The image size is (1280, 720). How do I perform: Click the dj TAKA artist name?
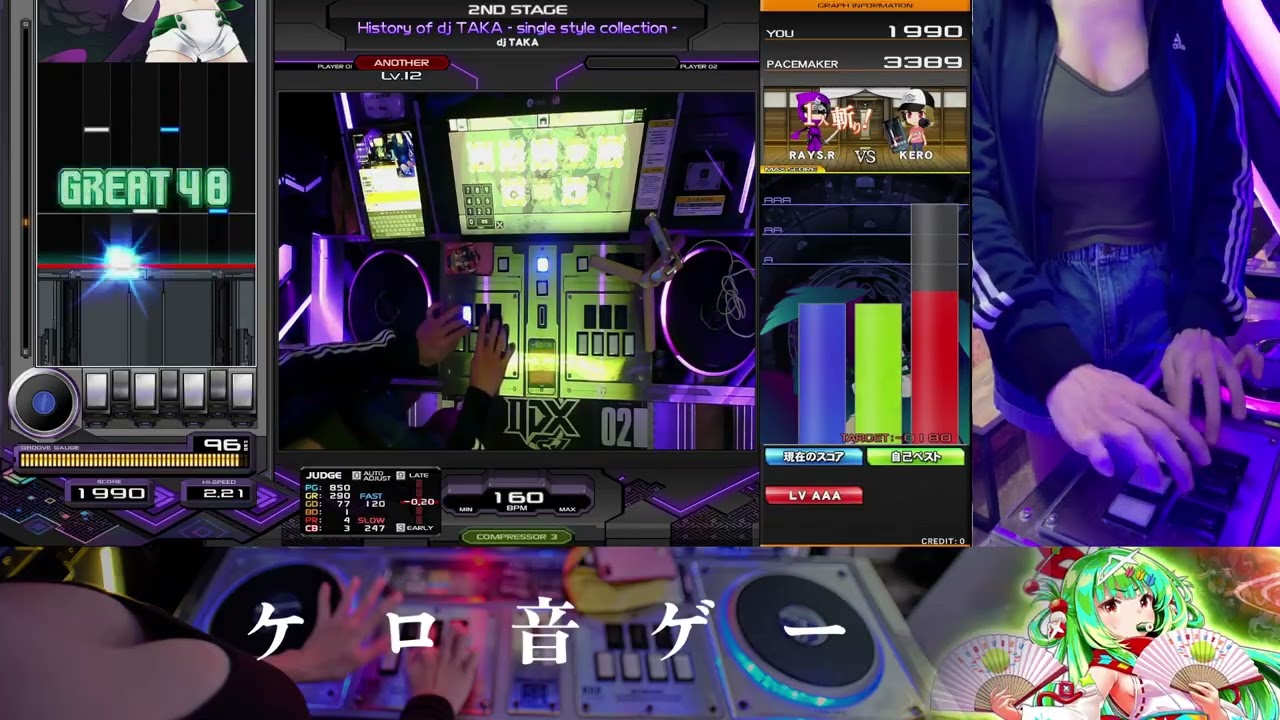click(x=517, y=42)
